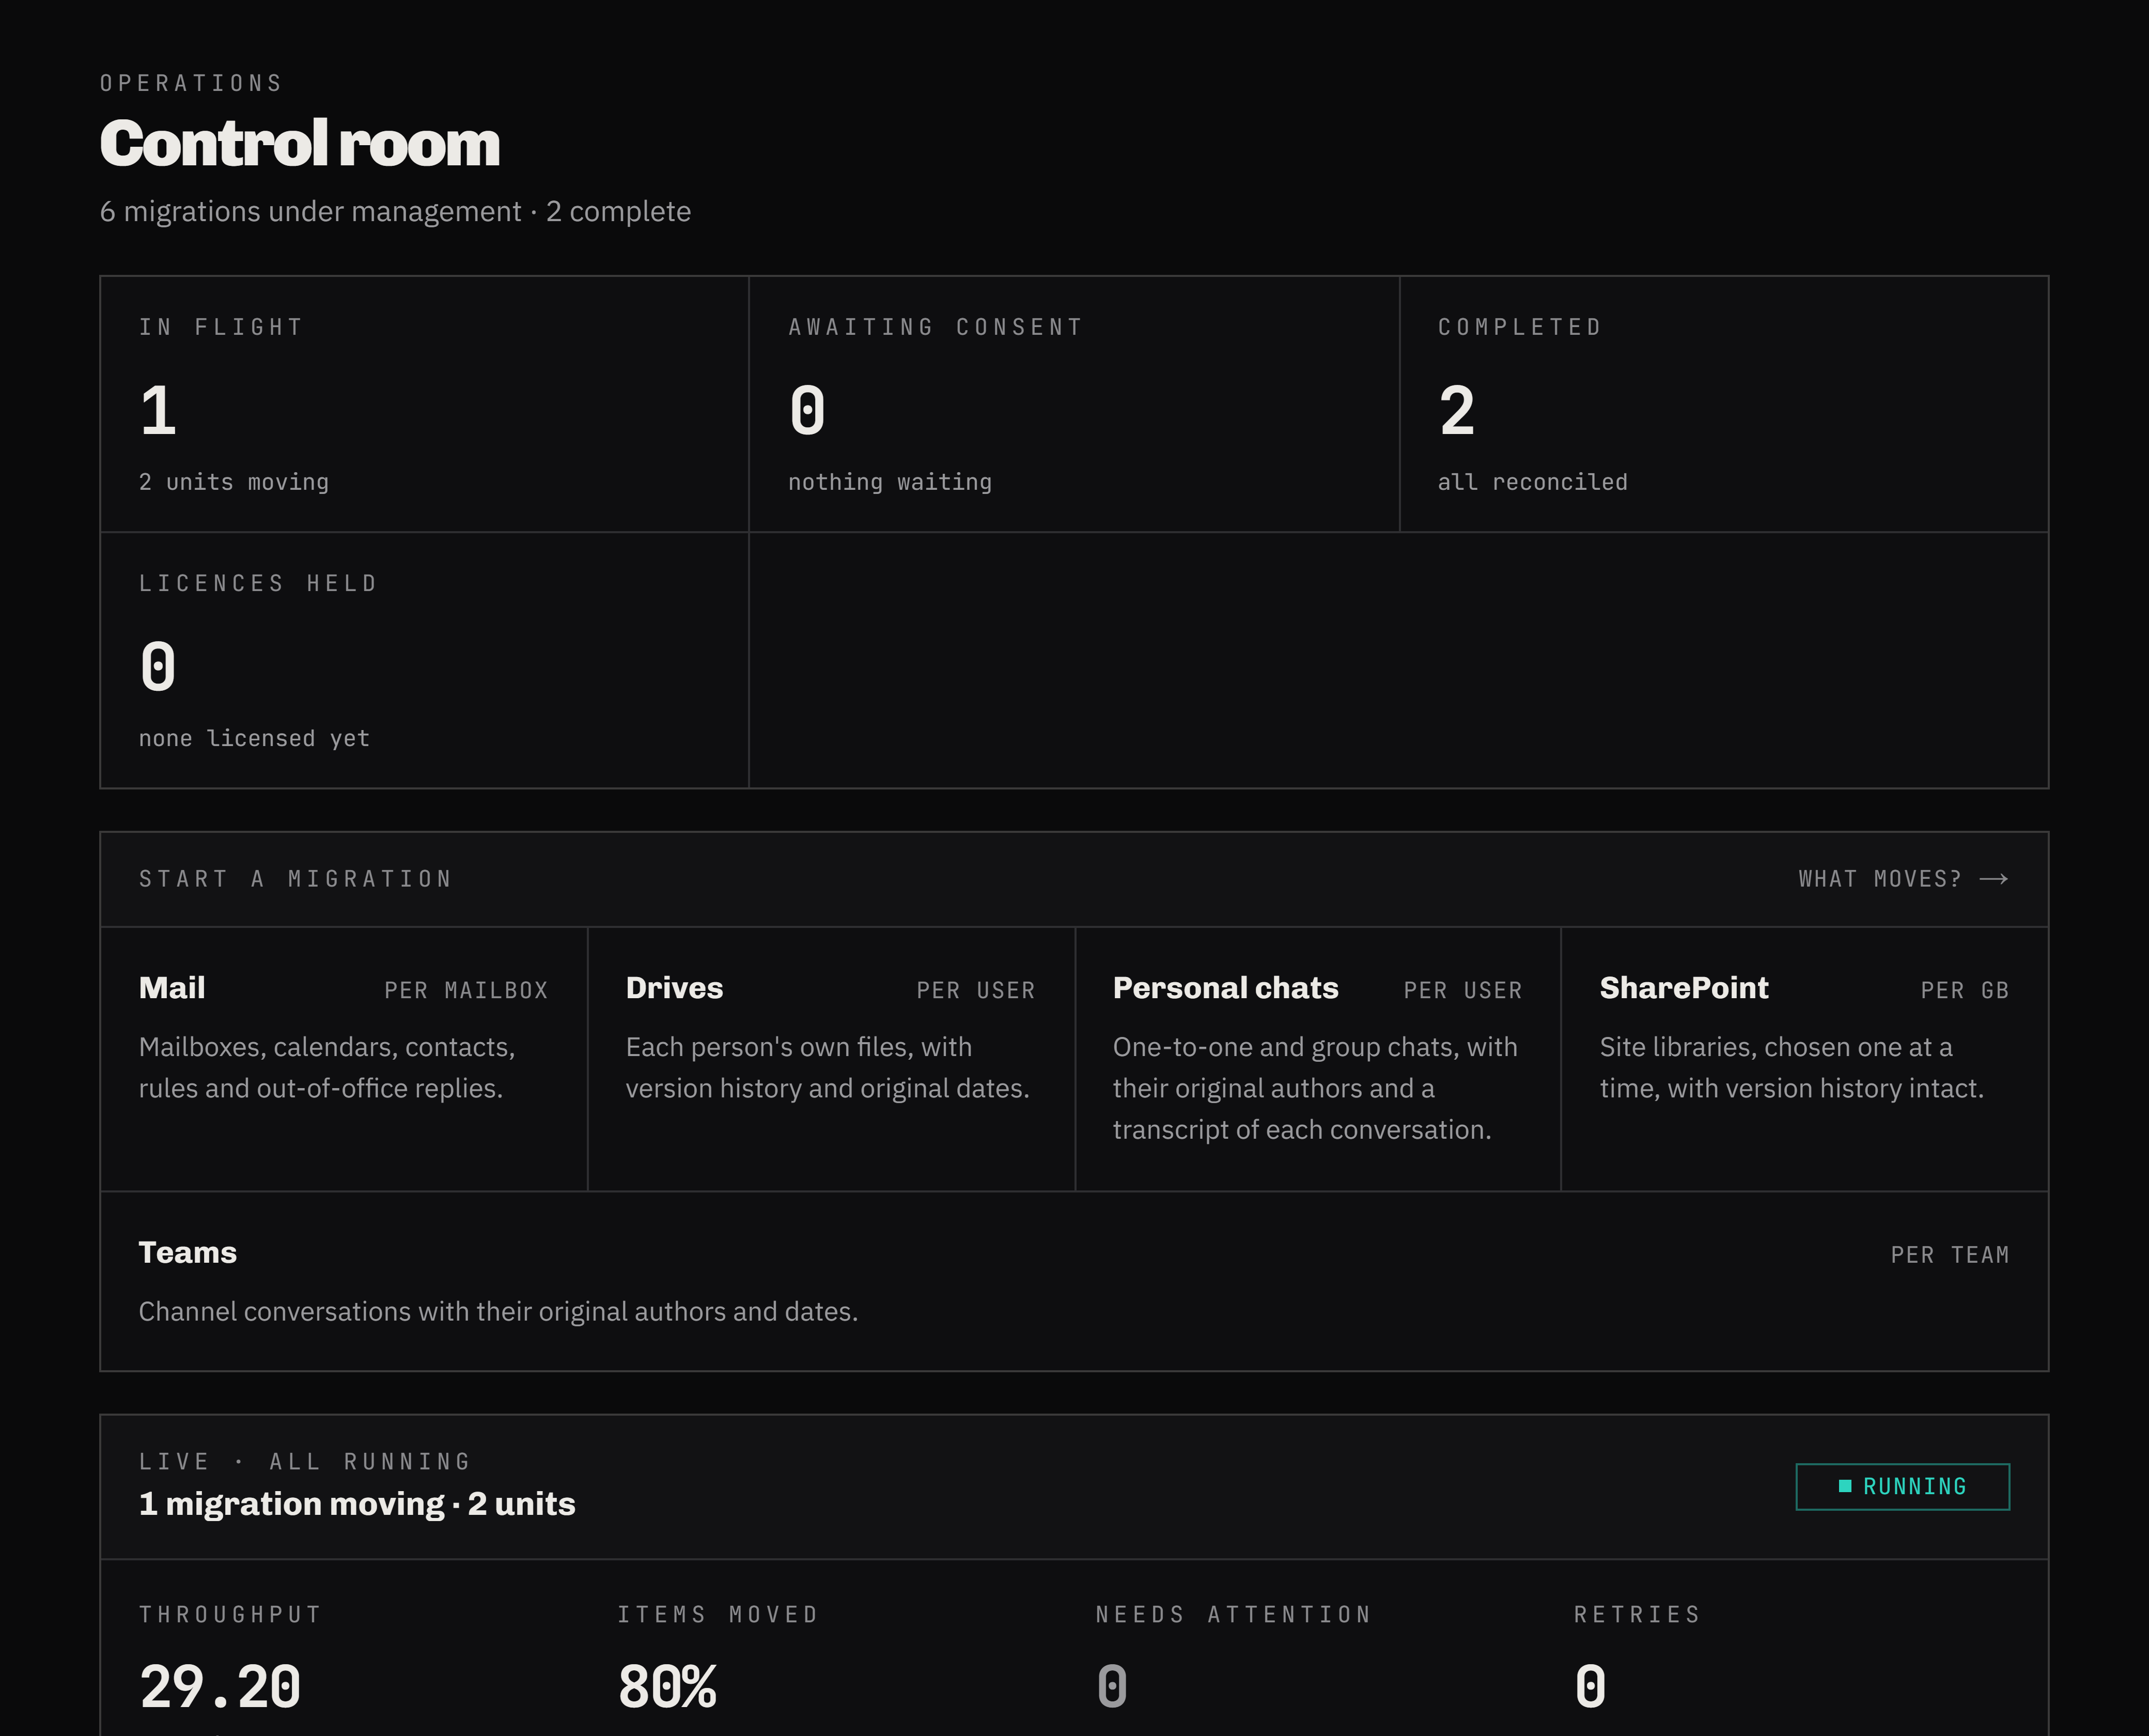This screenshot has width=2149, height=1736.
Task: Click the Operations label
Action: (191, 83)
